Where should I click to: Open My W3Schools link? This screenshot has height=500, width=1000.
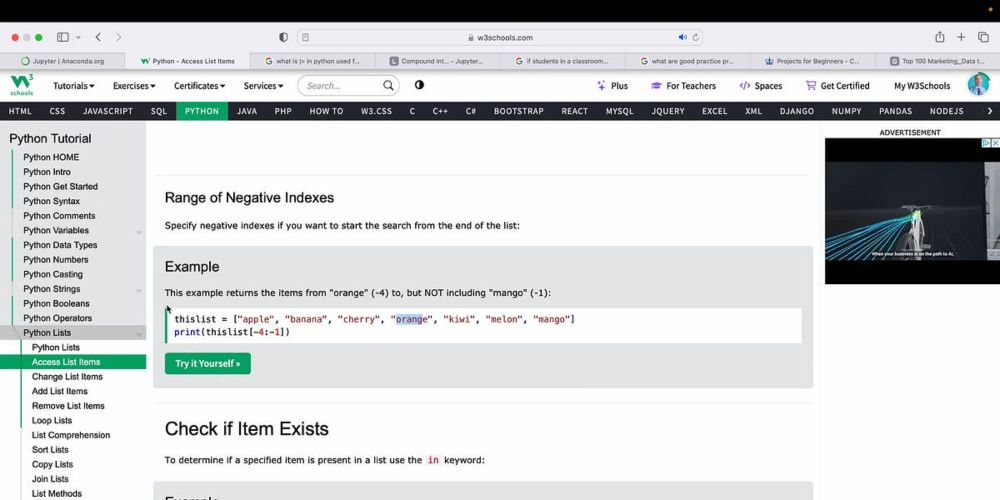[922, 85]
